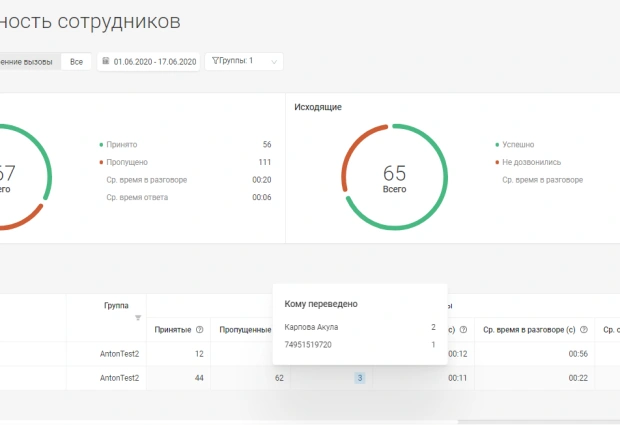The height and width of the screenshot is (425, 620).
Task: Click the calendar icon in date range field
Action: [106, 61]
